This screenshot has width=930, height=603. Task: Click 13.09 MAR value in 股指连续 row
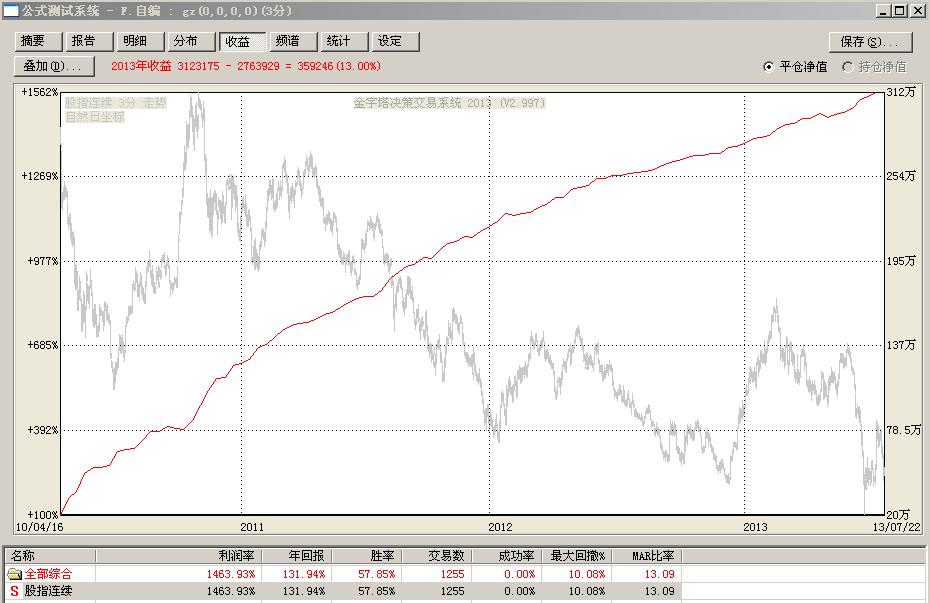point(660,591)
